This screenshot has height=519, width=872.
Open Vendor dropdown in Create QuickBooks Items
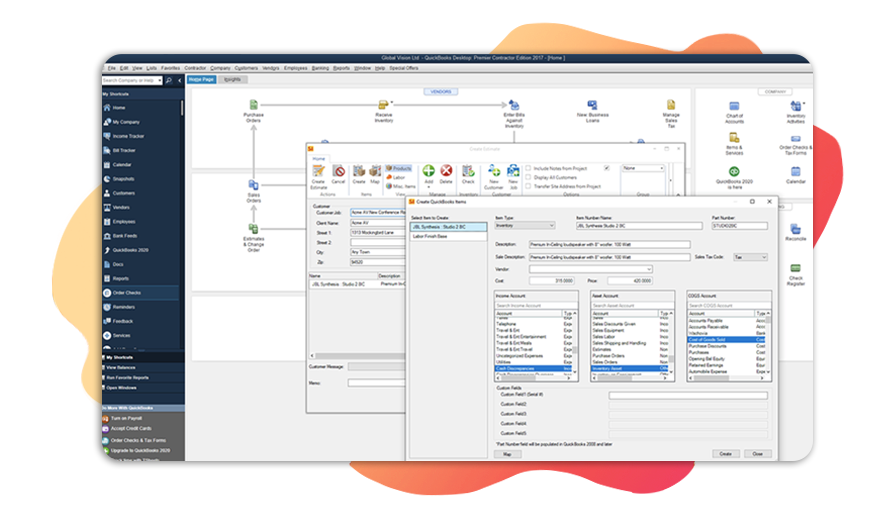pos(590,269)
